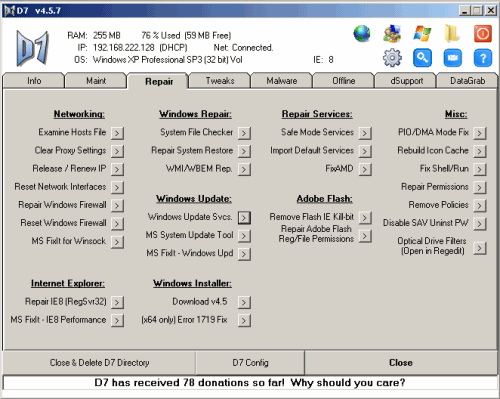Open the Maint tab
The width and height of the screenshot is (500, 399).
96,81
